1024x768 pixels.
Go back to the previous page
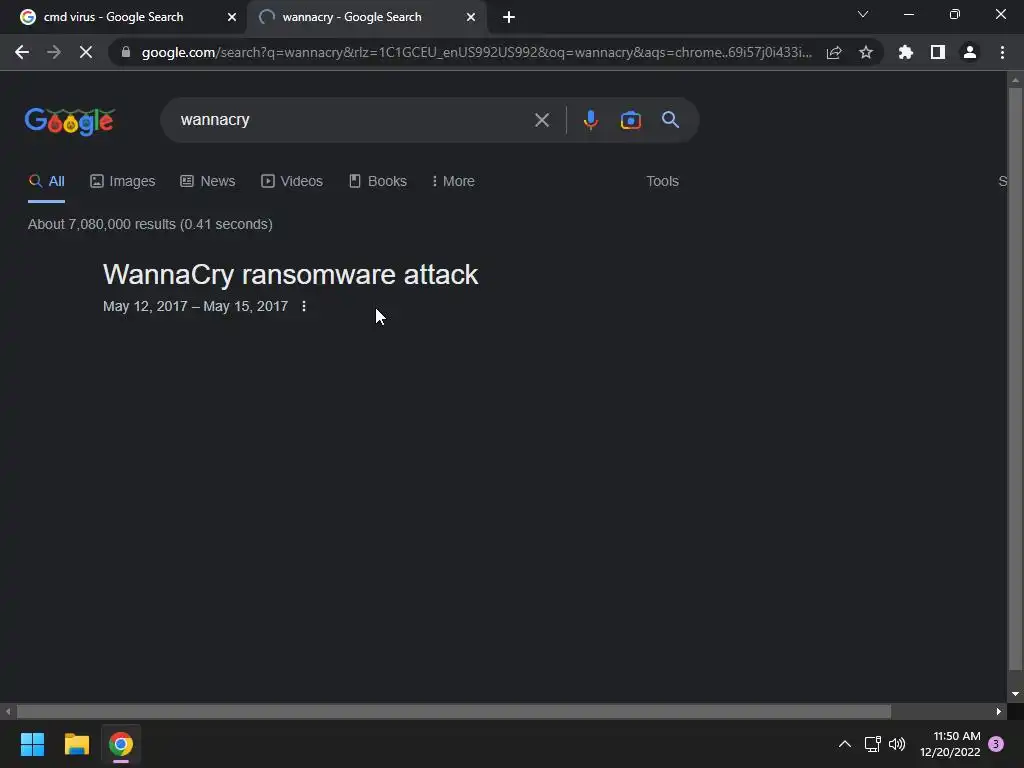click(x=22, y=52)
